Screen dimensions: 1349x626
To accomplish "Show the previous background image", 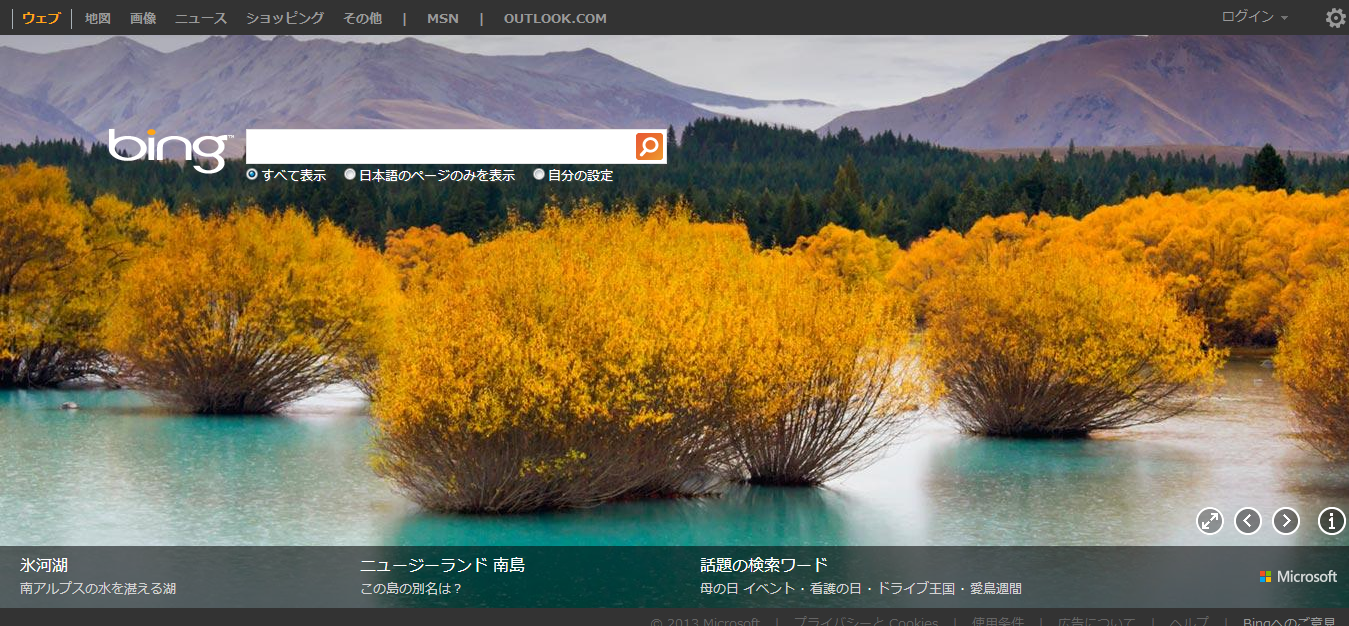I will click(x=1248, y=521).
